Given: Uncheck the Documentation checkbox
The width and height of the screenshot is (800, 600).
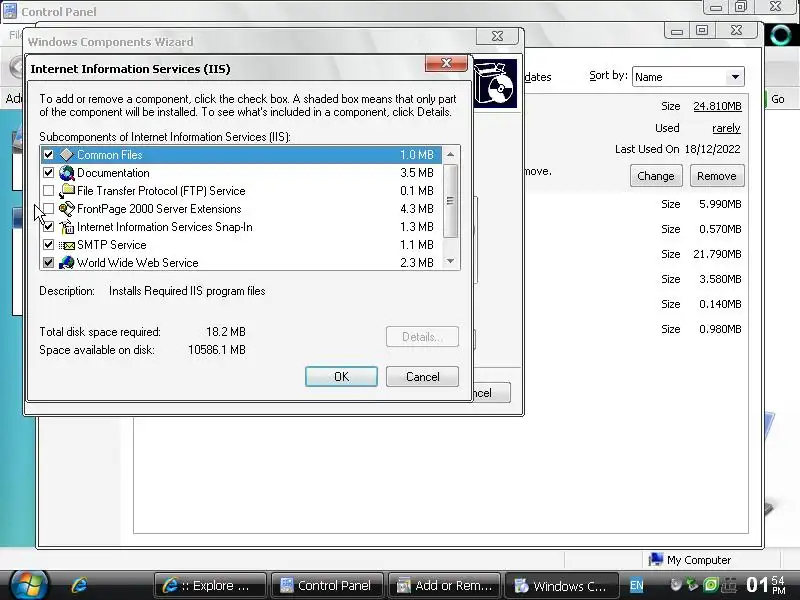Looking at the screenshot, I should [x=48, y=173].
